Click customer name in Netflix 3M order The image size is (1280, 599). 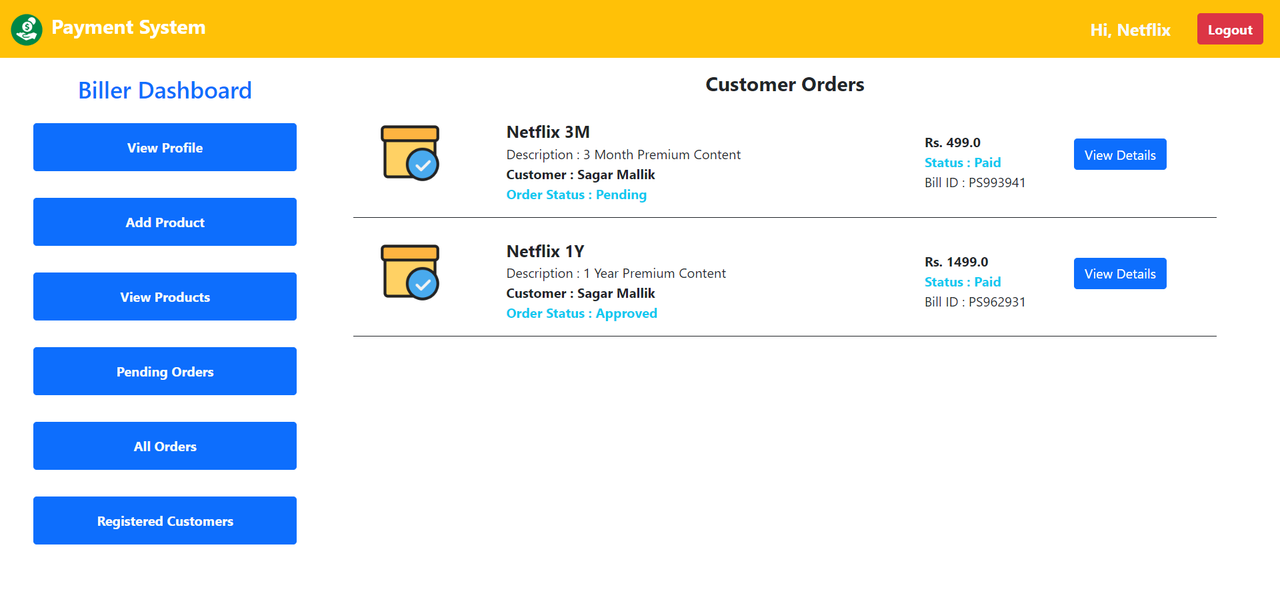pyautogui.click(x=581, y=175)
